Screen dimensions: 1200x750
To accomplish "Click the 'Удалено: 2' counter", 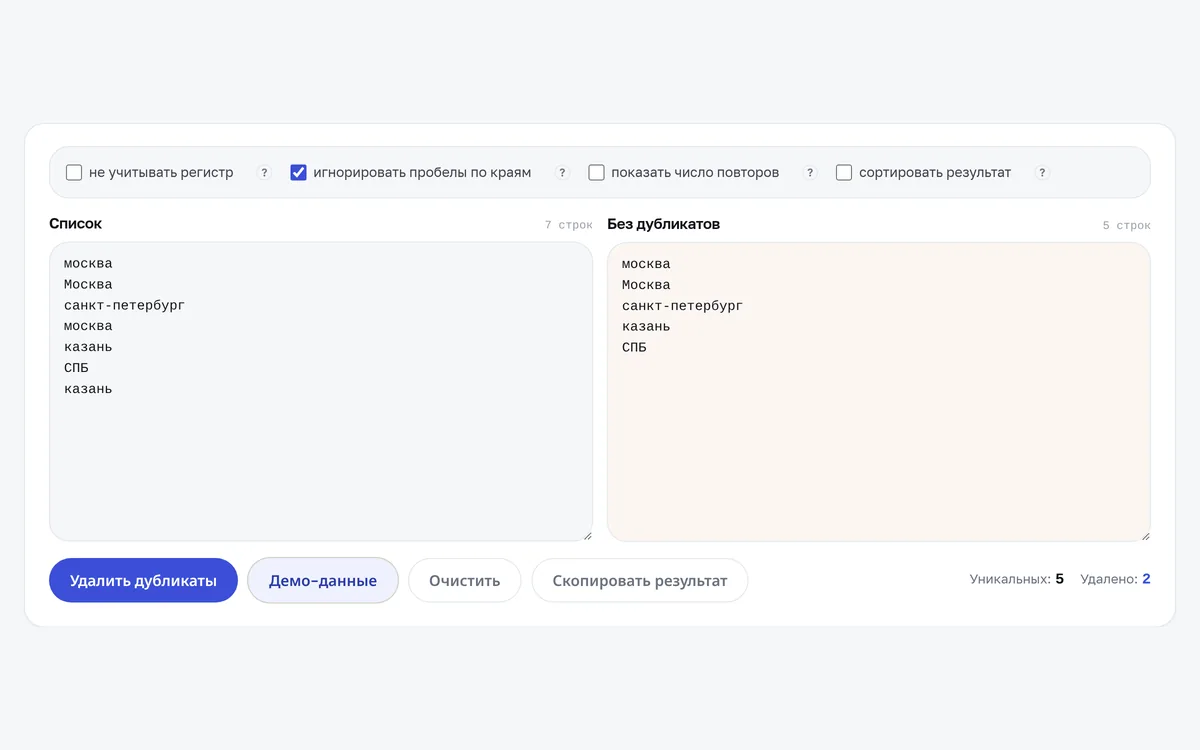I will 1115,579.
